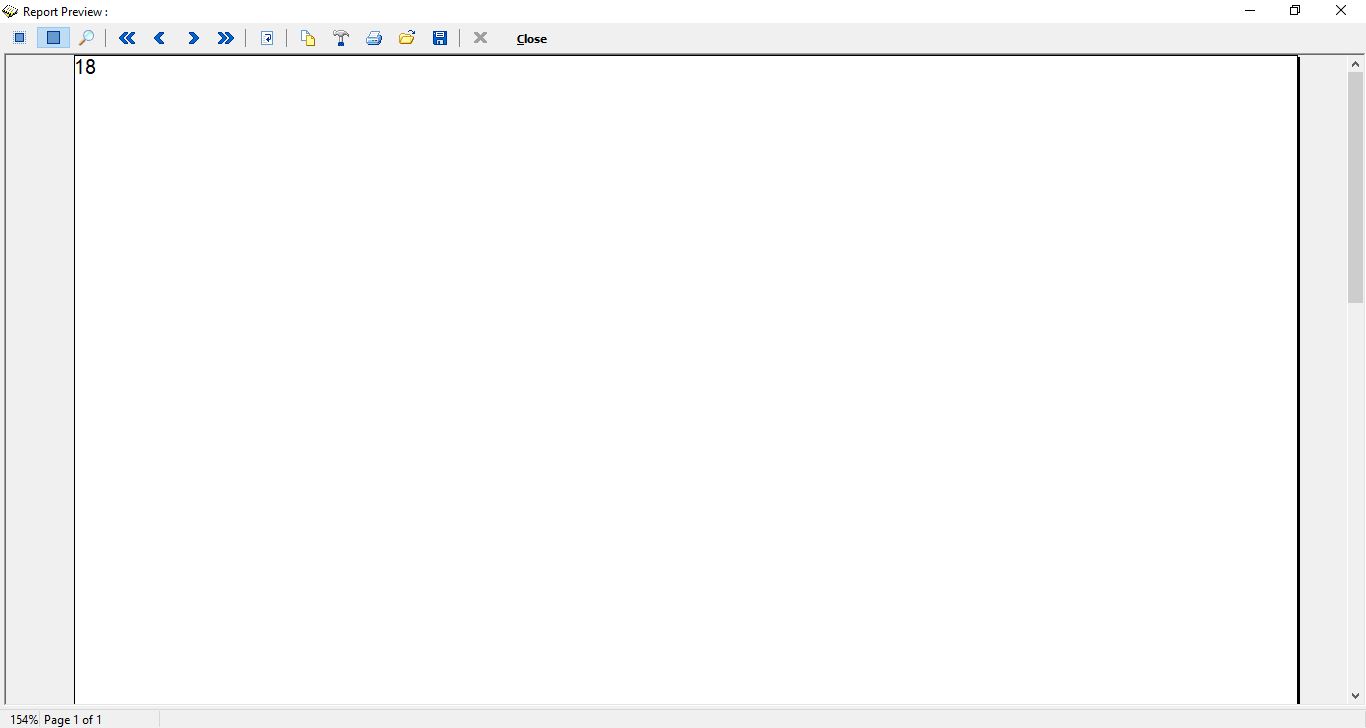Click the '18' text on report page

tap(86, 67)
